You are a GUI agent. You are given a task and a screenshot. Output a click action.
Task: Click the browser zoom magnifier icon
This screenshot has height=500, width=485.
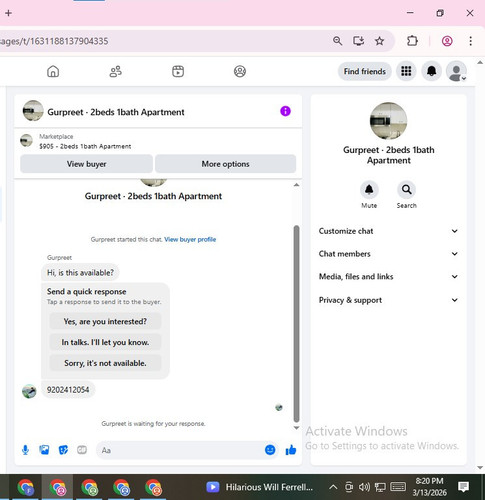337,41
